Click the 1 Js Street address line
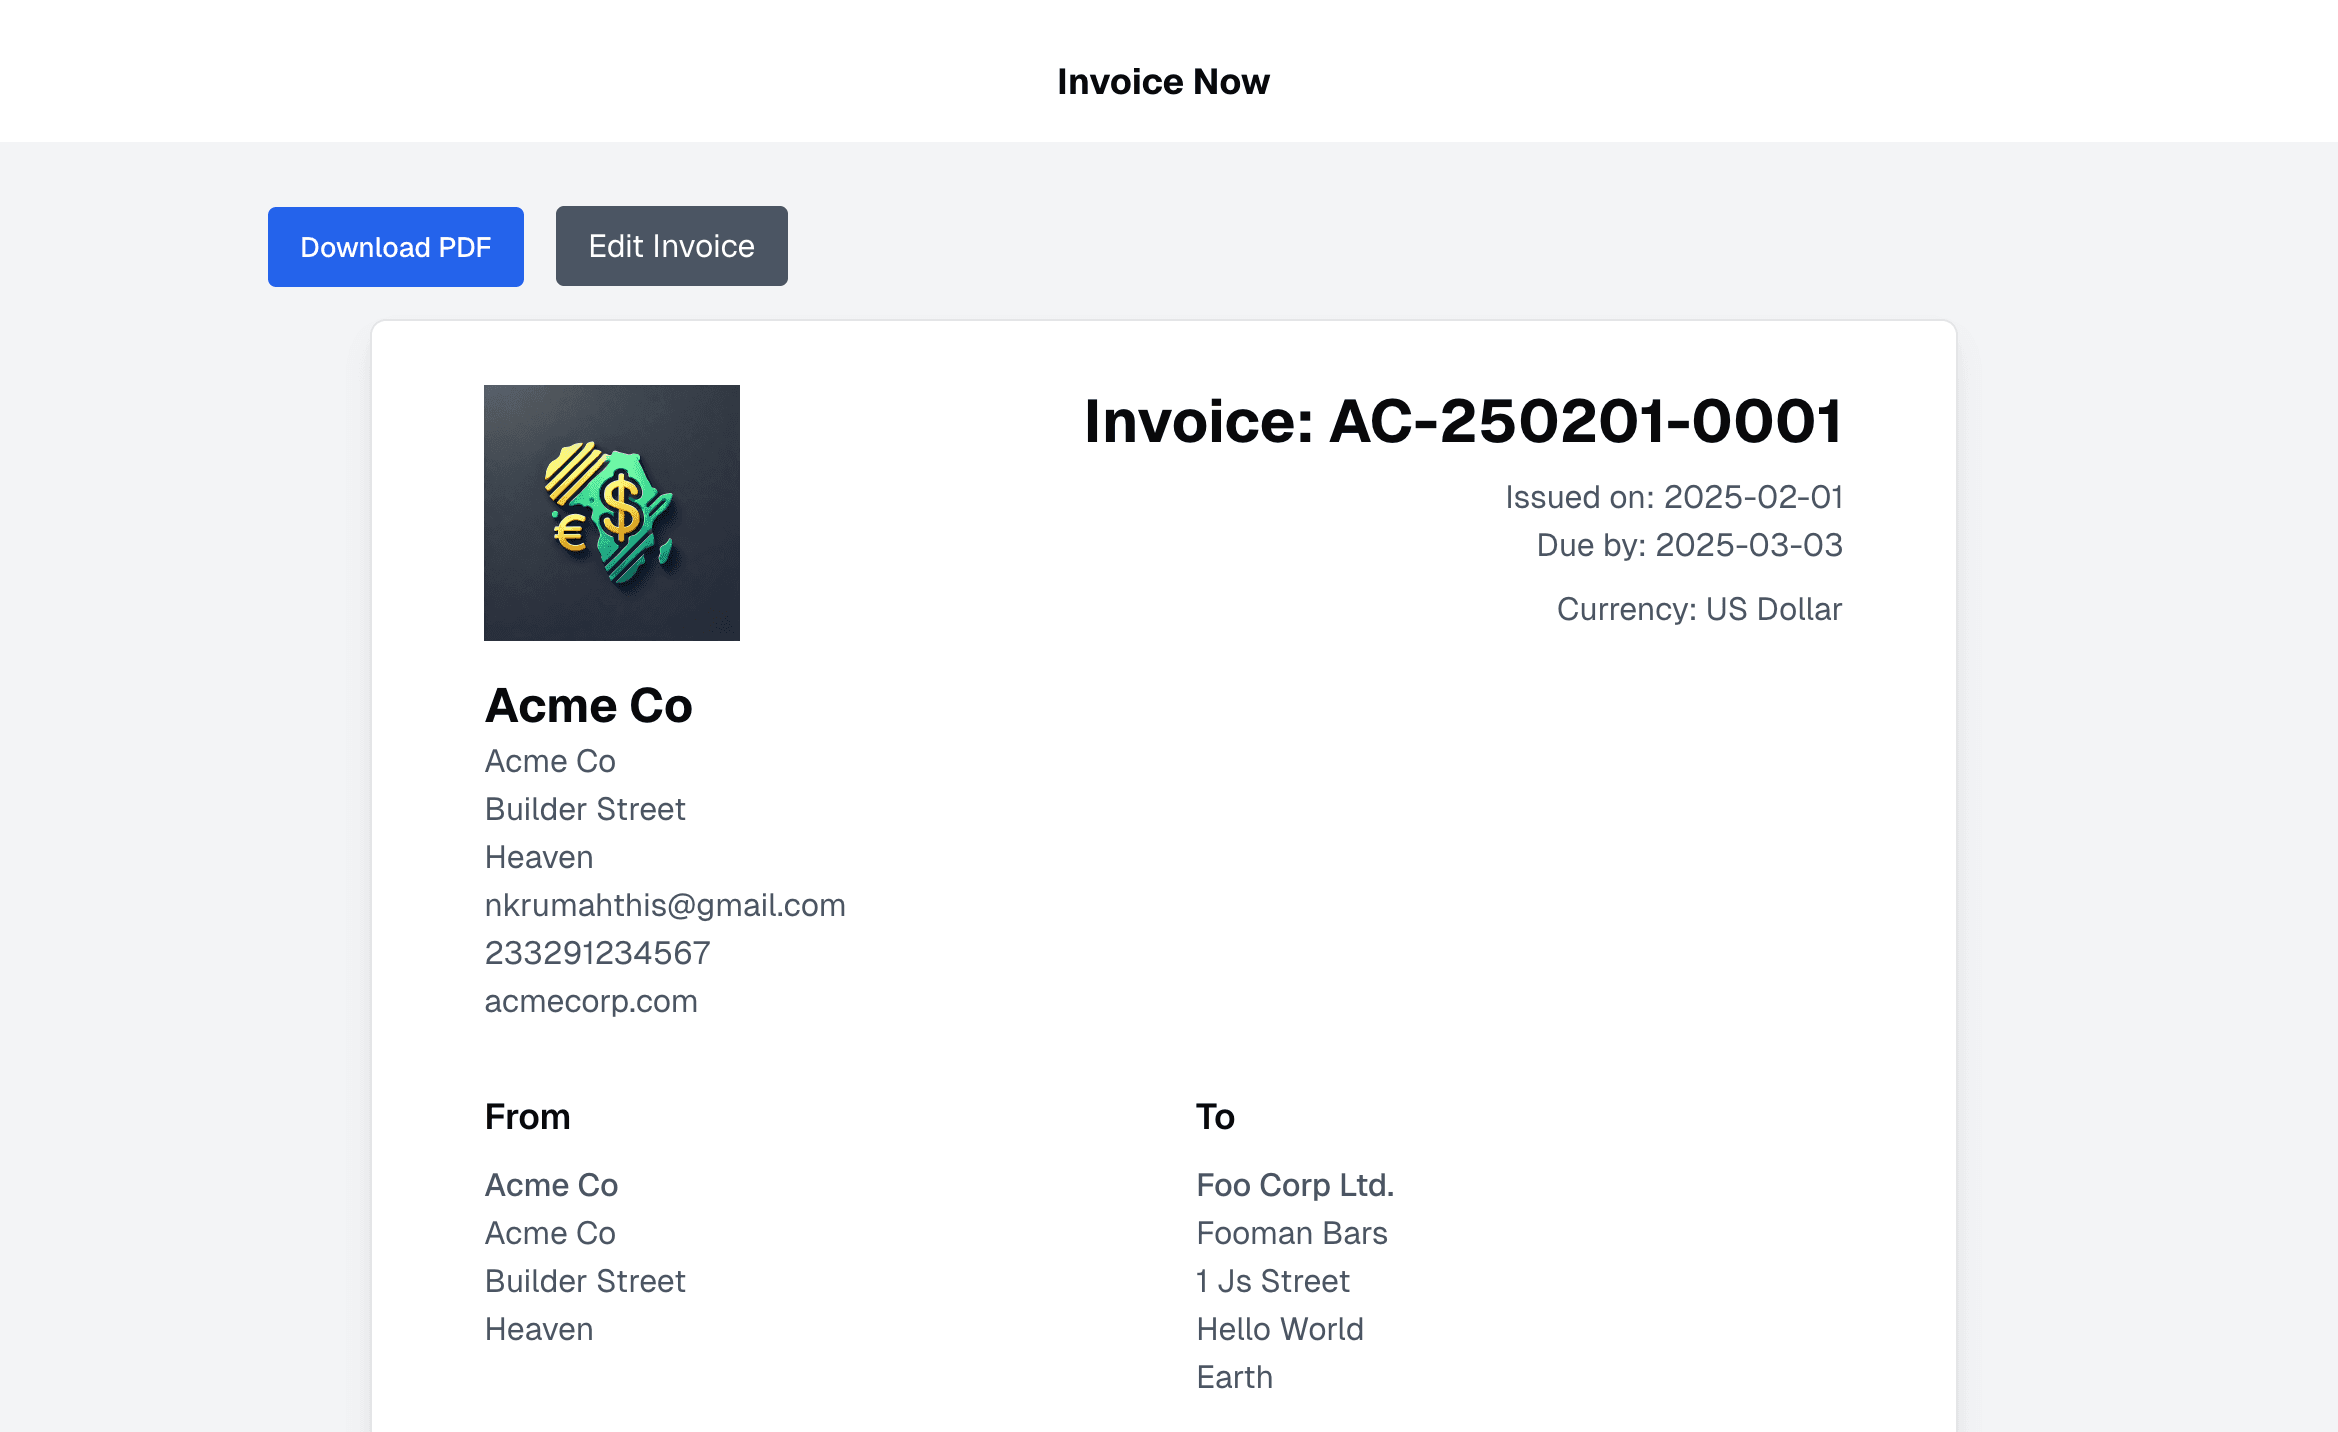The height and width of the screenshot is (1432, 2338). point(1273,1281)
